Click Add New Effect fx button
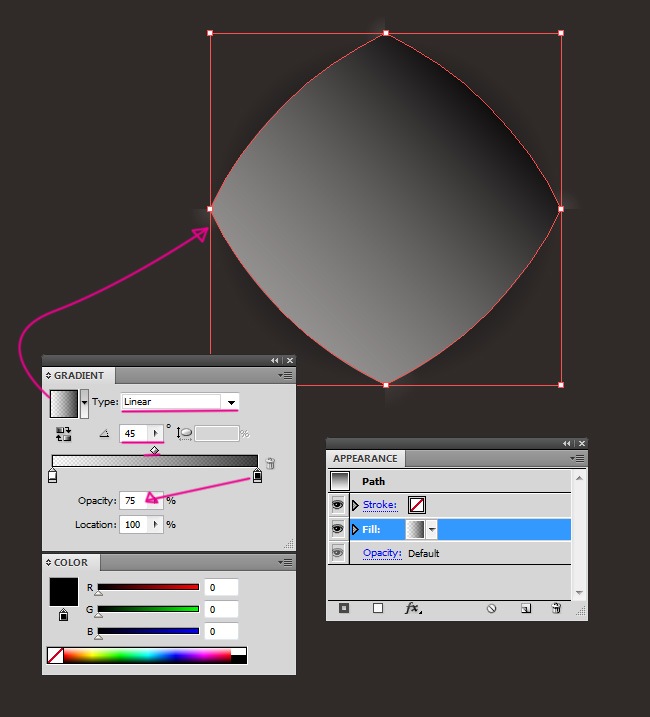The width and height of the screenshot is (650, 717). click(x=413, y=607)
